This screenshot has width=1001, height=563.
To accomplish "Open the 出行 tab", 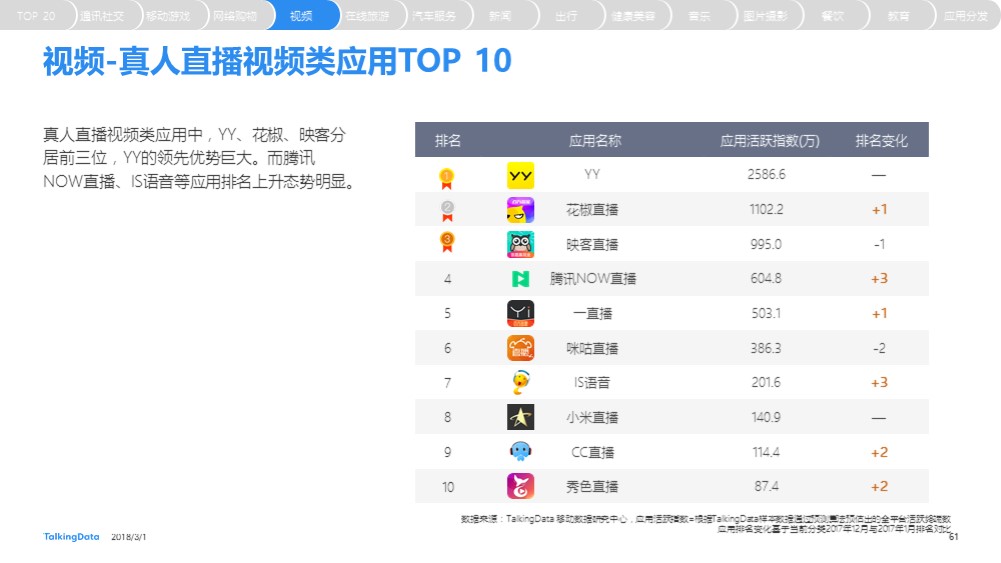I will click(x=566, y=15).
